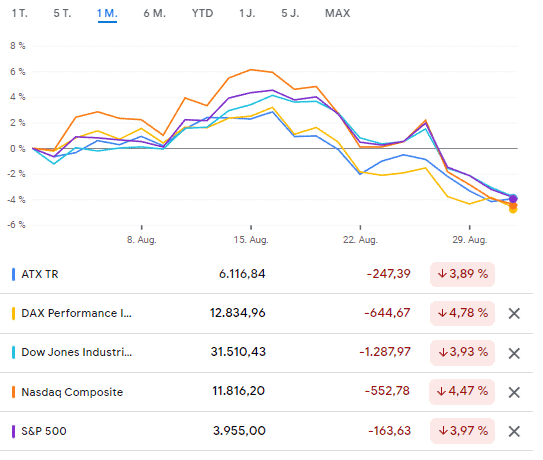This screenshot has width=543, height=460.
Task: Click the Nasdaq 4,47 % change badge
Action: coord(462,392)
